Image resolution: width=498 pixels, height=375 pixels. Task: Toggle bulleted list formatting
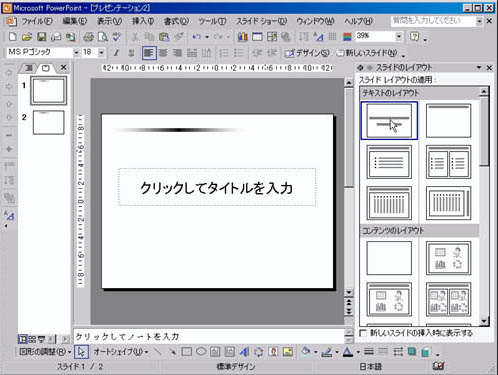coord(238,53)
